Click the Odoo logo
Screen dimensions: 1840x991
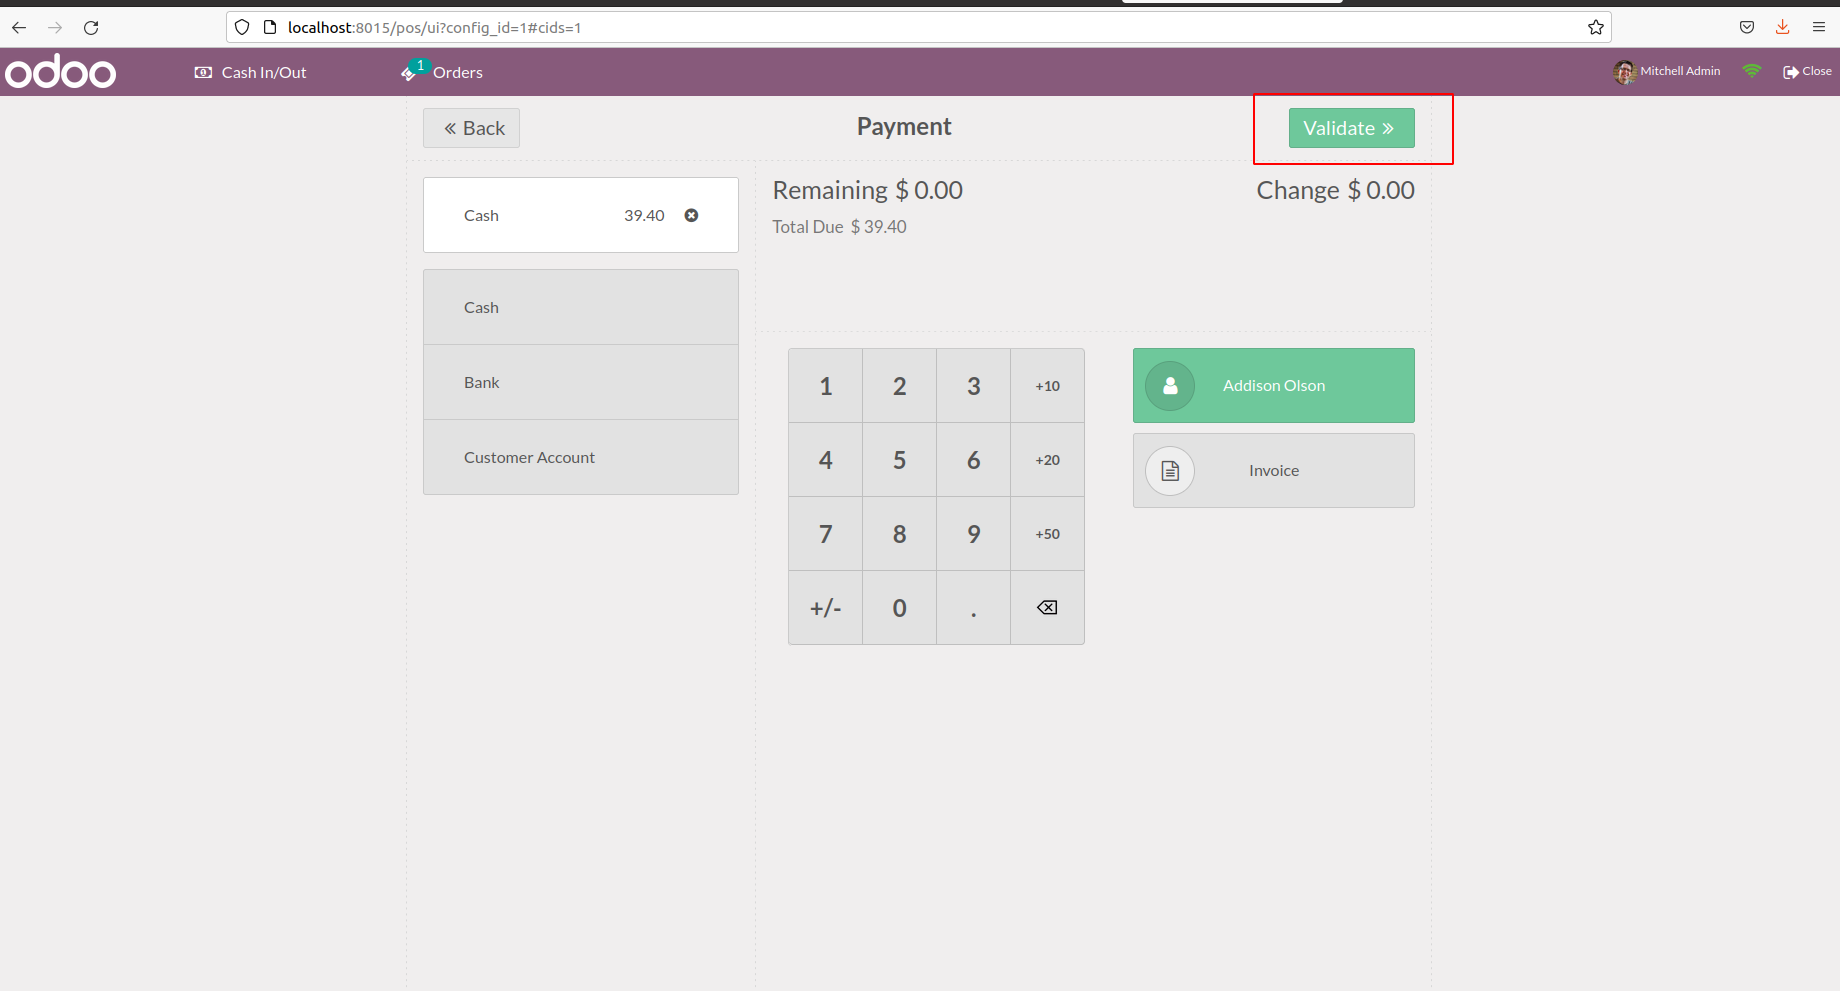tap(61, 72)
